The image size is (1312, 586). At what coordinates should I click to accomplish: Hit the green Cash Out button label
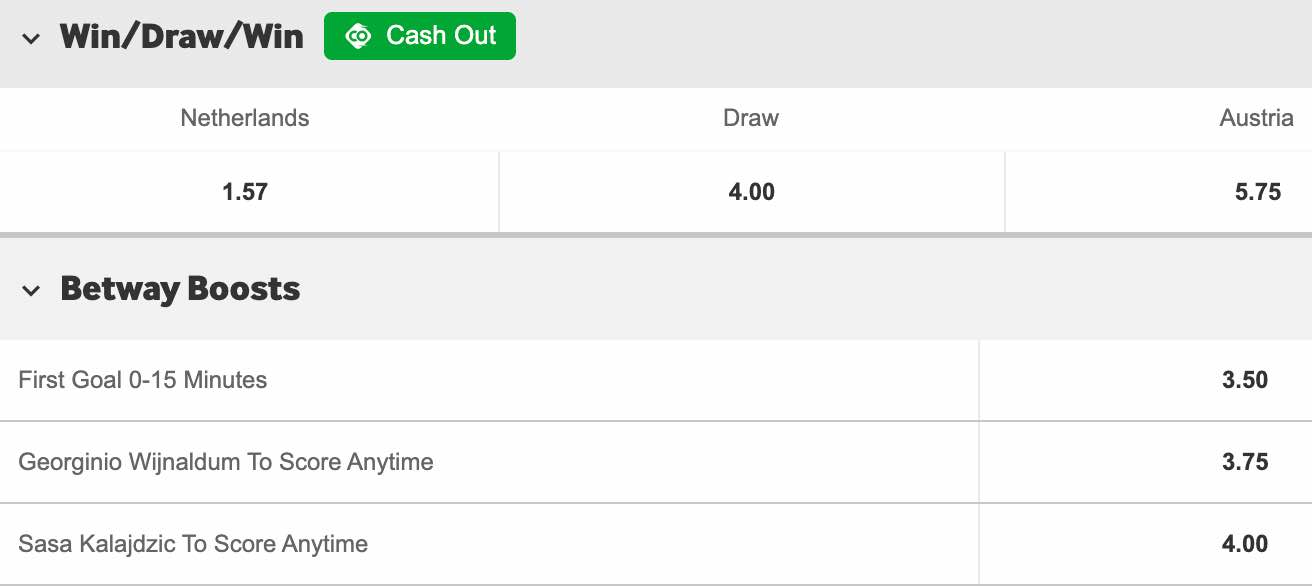click(x=441, y=35)
